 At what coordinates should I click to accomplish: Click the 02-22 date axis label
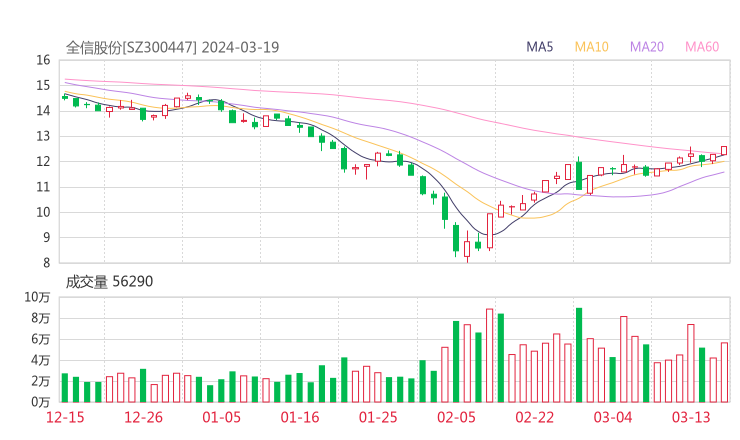[534, 417]
